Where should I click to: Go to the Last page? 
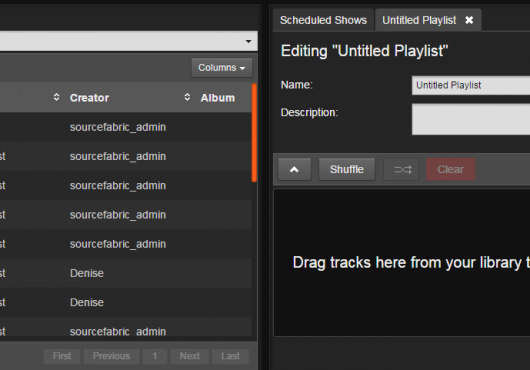pos(231,356)
